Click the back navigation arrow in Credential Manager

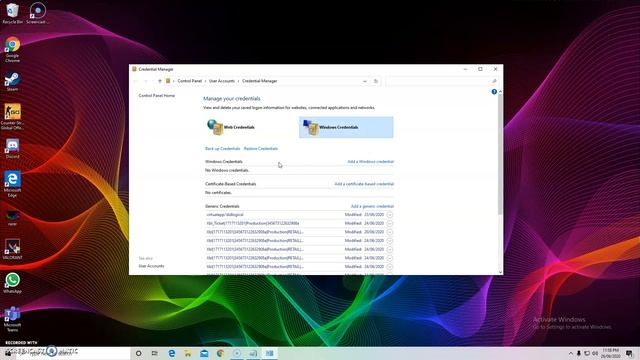click(136, 81)
